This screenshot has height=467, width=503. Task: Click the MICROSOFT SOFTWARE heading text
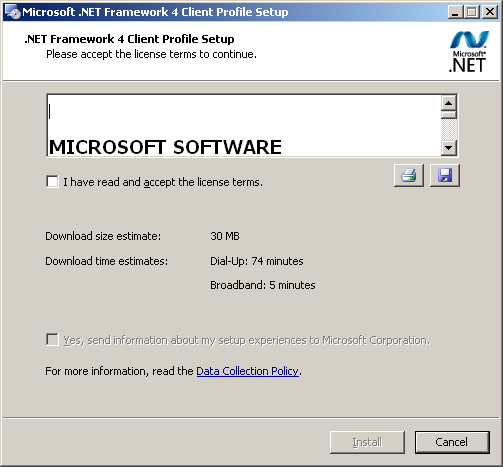point(165,147)
